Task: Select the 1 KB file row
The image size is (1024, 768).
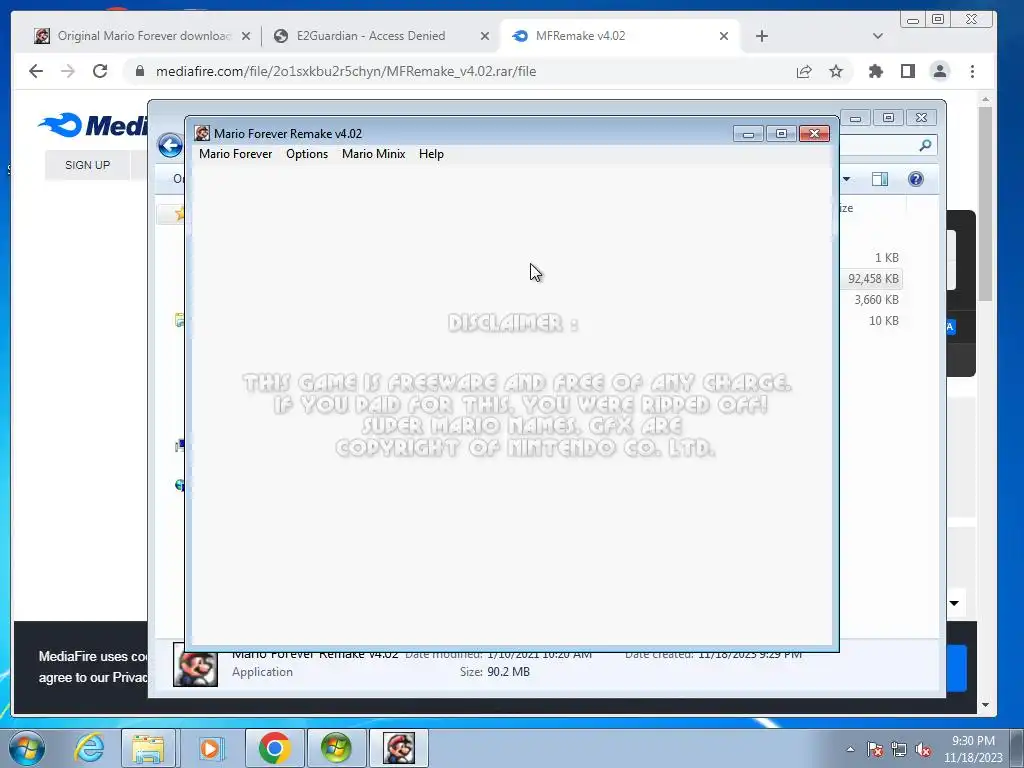Action: point(886,258)
